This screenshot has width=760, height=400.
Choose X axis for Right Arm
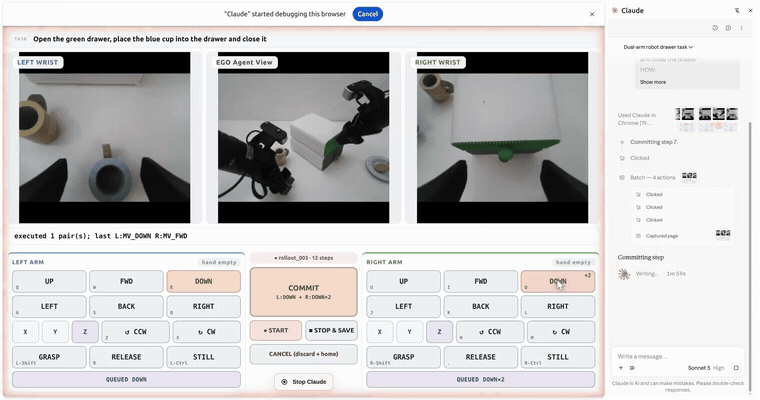(x=380, y=332)
